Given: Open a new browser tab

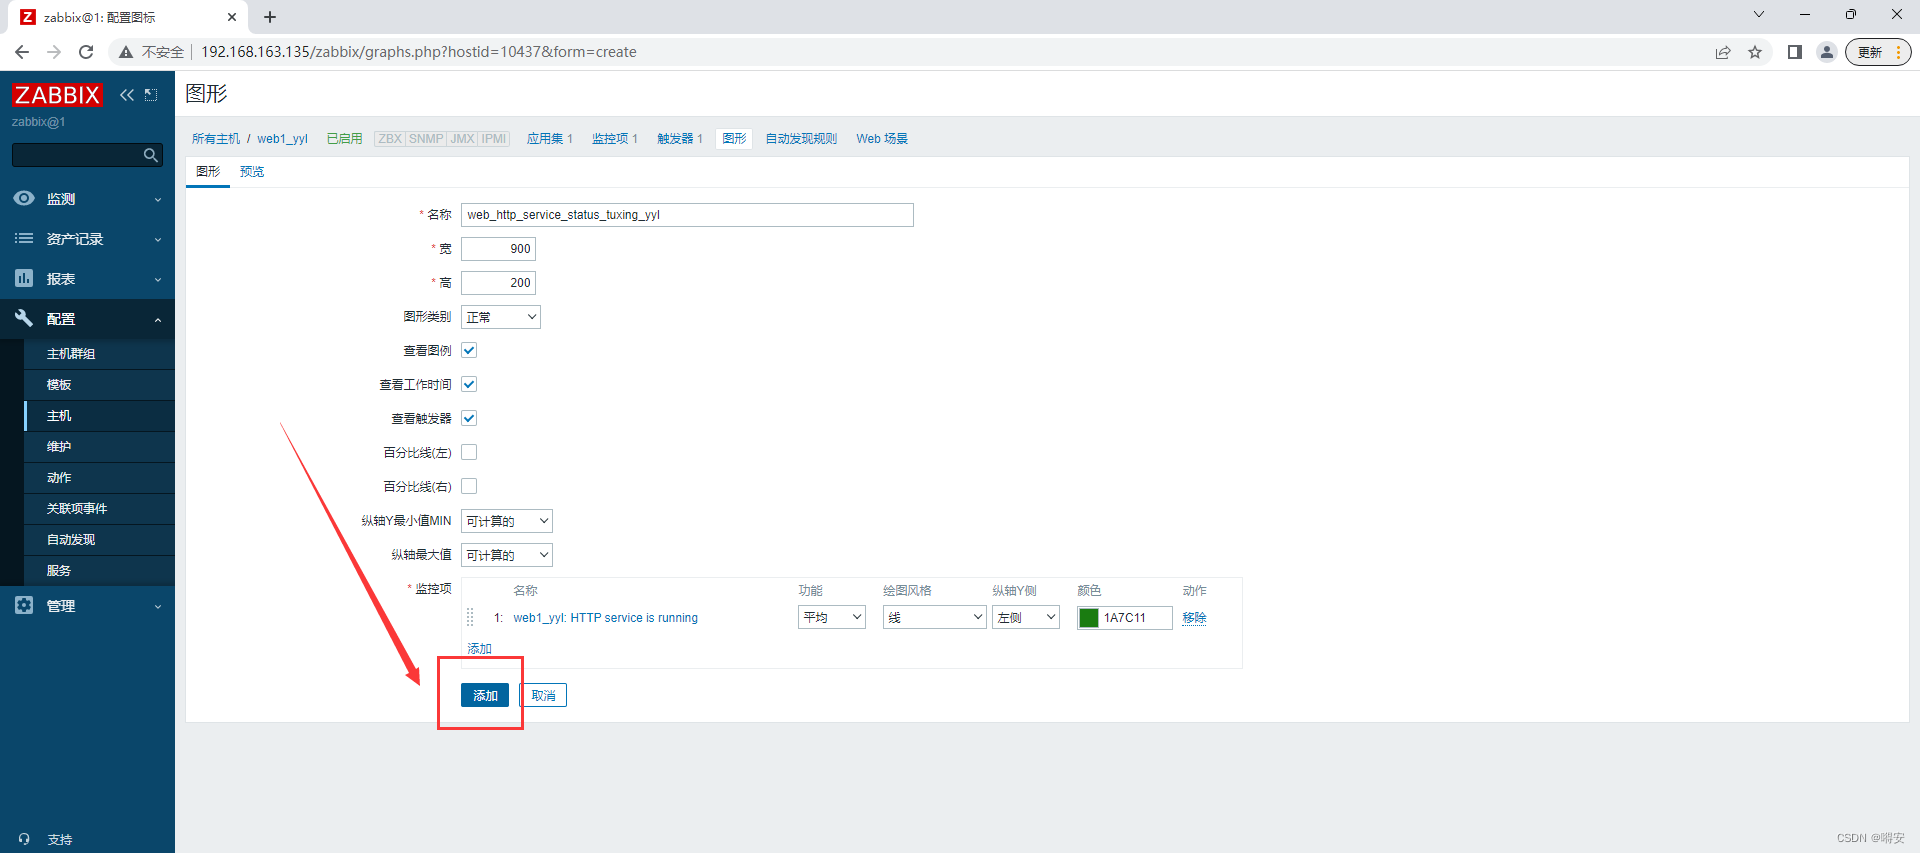Looking at the screenshot, I should click(270, 17).
